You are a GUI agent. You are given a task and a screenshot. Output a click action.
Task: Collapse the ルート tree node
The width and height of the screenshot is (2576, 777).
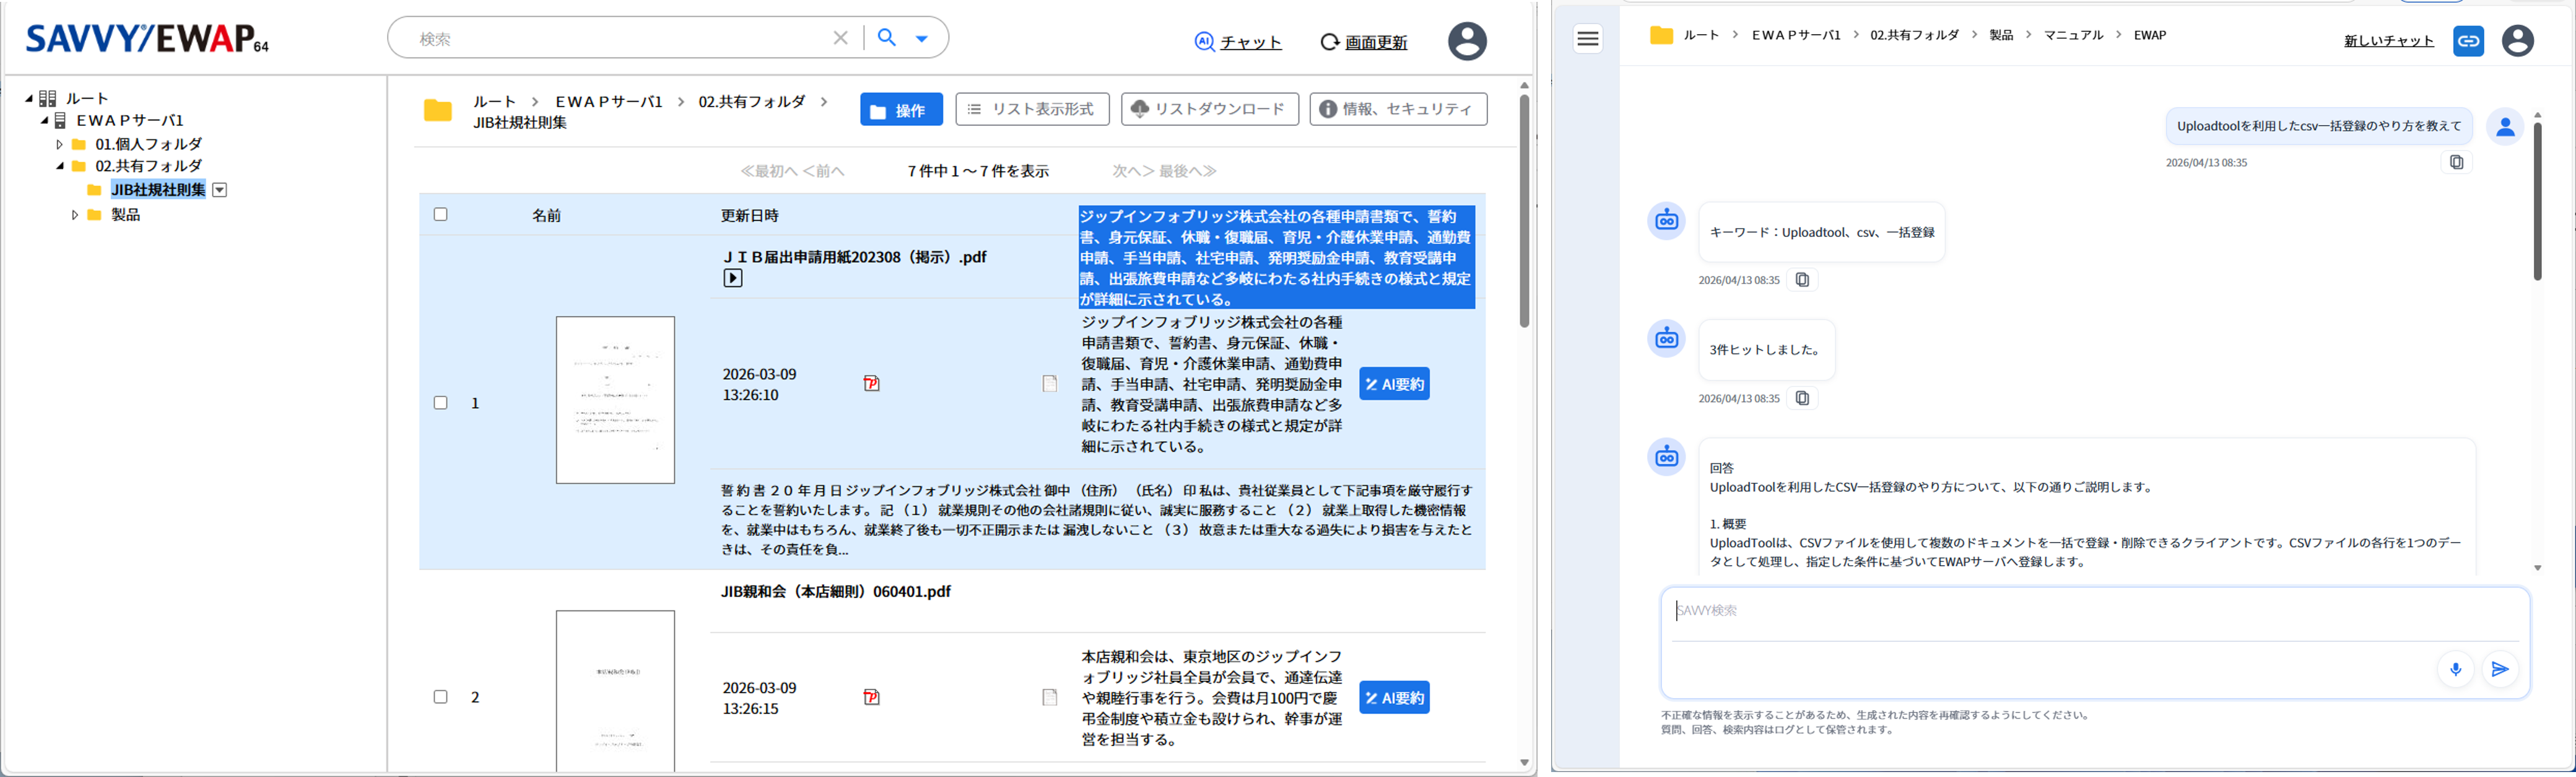tap(29, 98)
